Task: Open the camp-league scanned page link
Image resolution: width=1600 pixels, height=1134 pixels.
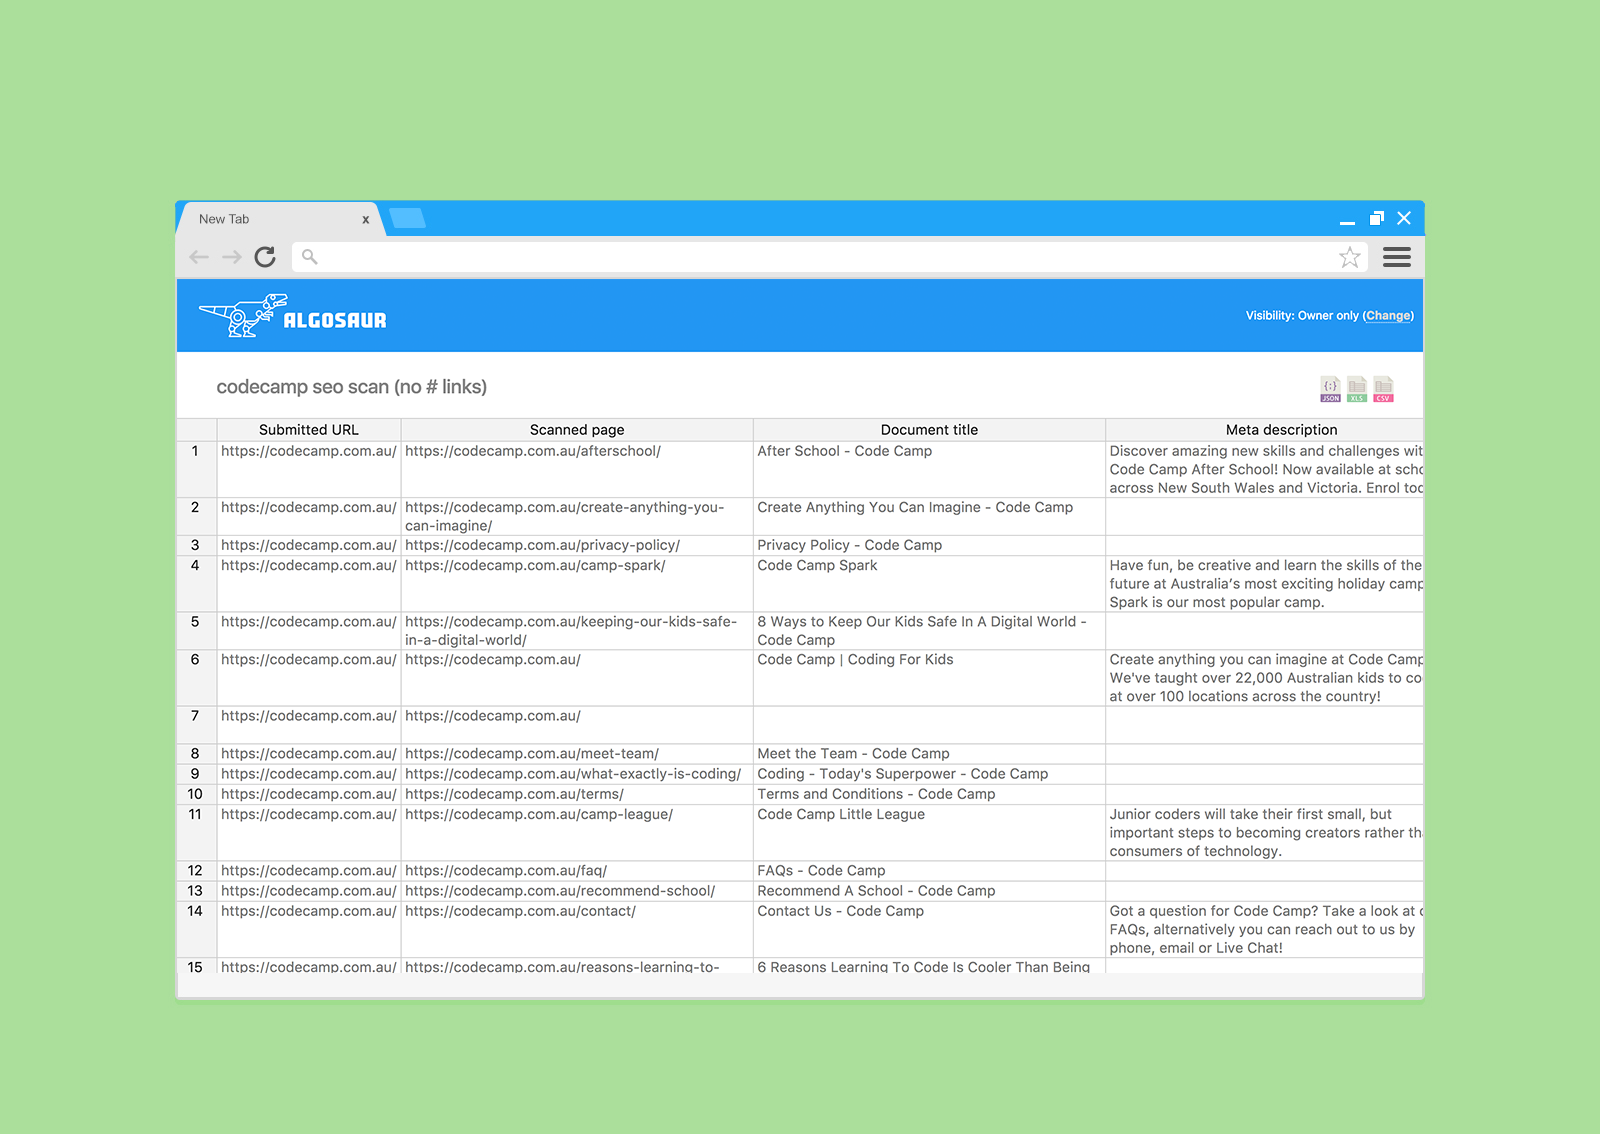Action: click(x=539, y=814)
